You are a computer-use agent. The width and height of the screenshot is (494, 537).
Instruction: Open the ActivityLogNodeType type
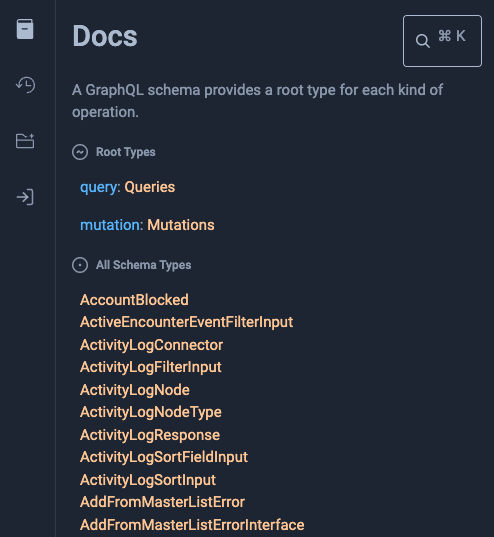click(x=151, y=412)
